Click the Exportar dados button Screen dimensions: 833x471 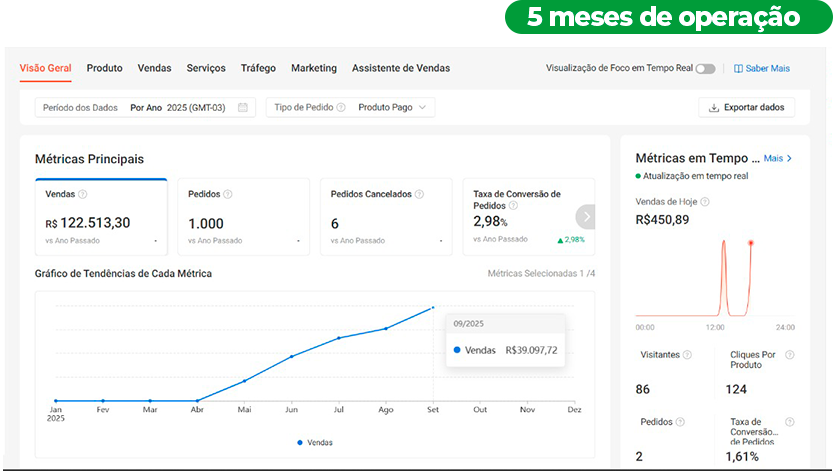coord(746,107)
